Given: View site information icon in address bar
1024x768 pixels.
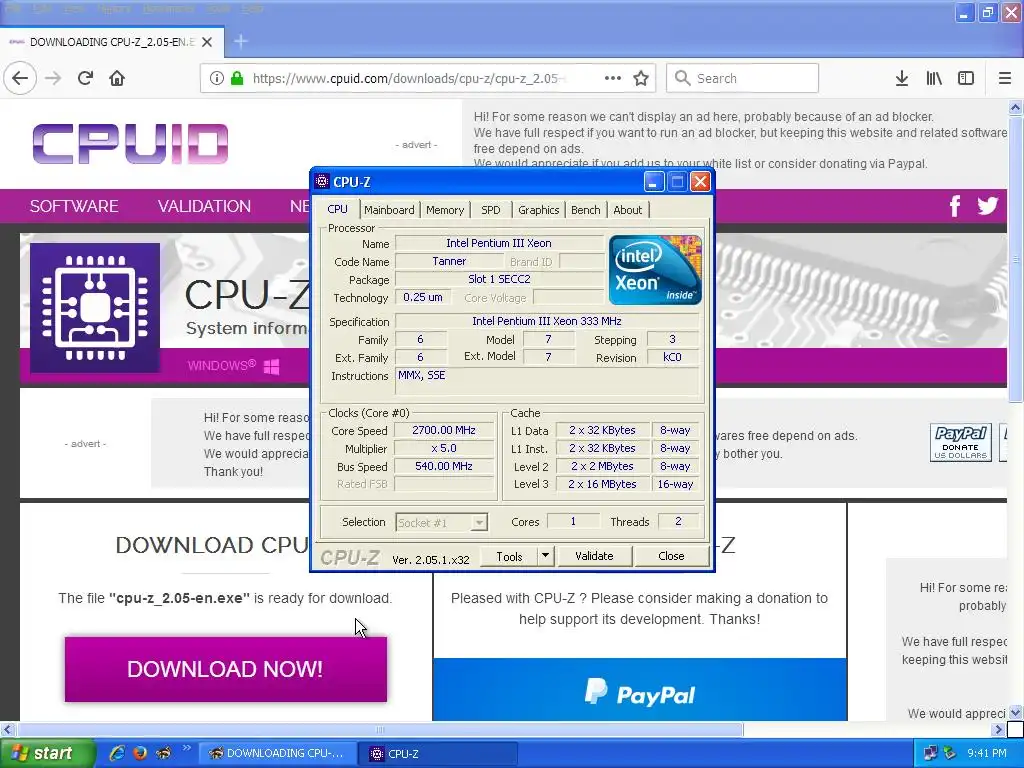Looking at the screenshot, I should point(217,78).
